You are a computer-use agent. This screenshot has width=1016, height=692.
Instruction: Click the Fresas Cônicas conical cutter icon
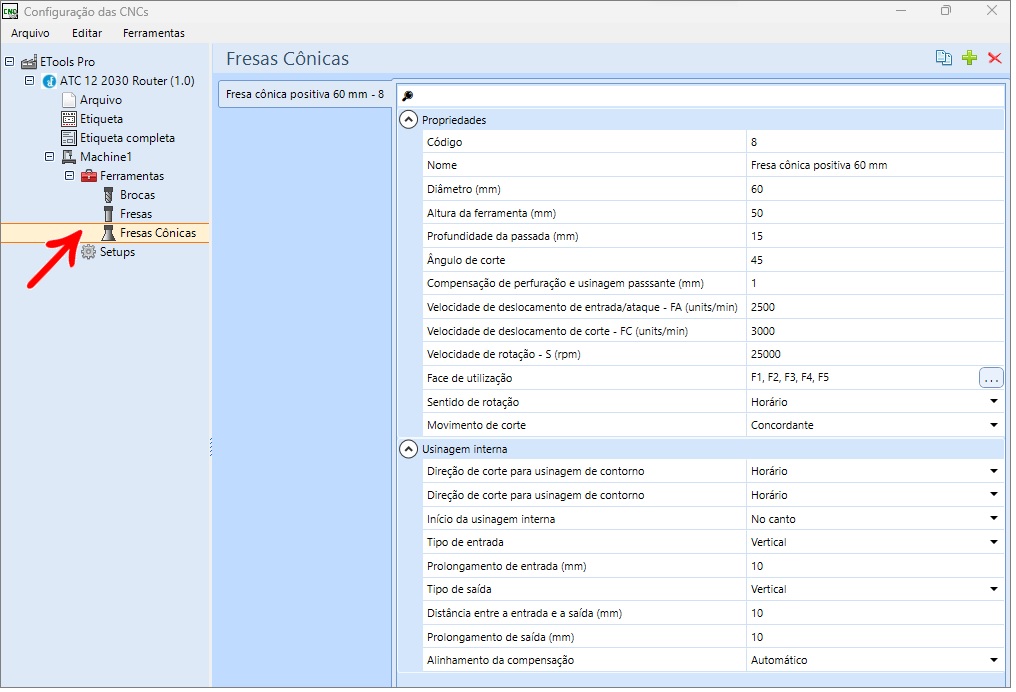(109, 233)
